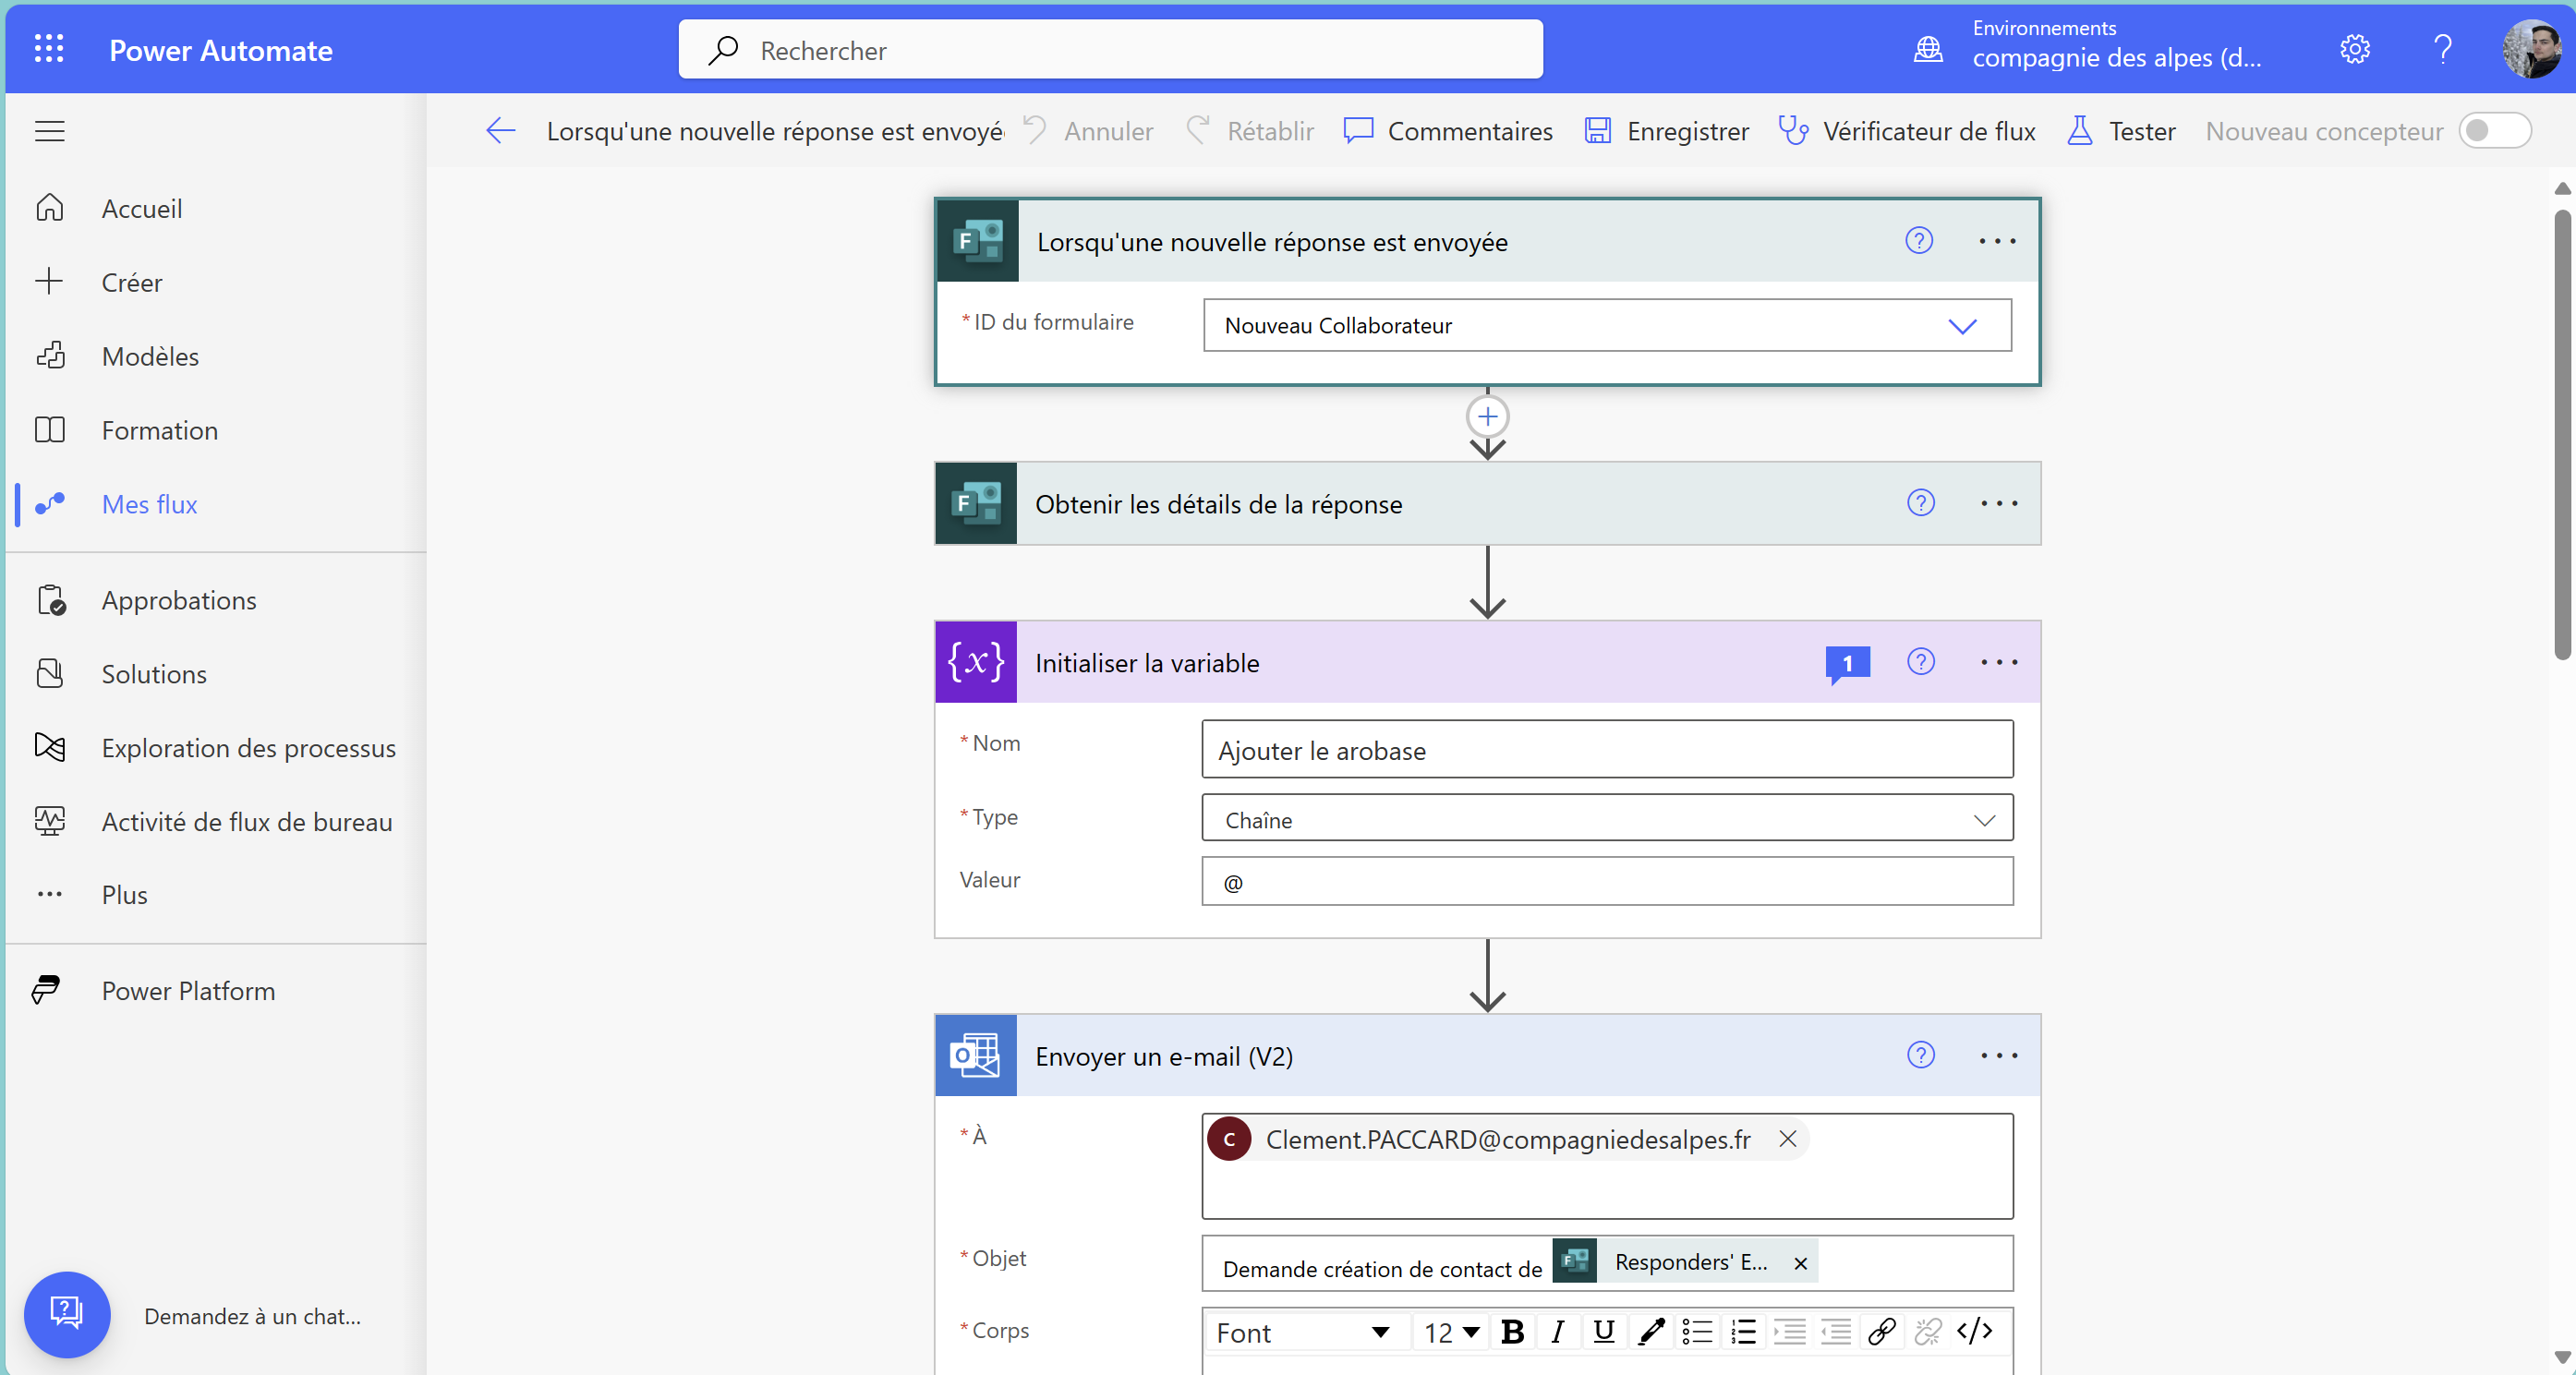
Task: Click the remove link icon
Action: pos(1927,1332)
